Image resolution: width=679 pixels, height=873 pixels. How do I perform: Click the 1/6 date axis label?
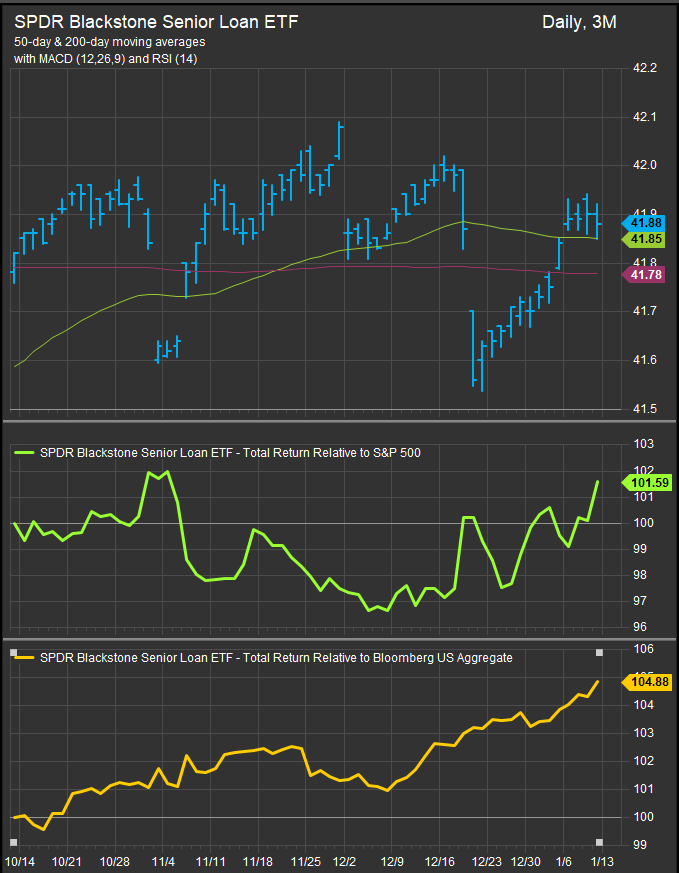click(x=562, y=861)
